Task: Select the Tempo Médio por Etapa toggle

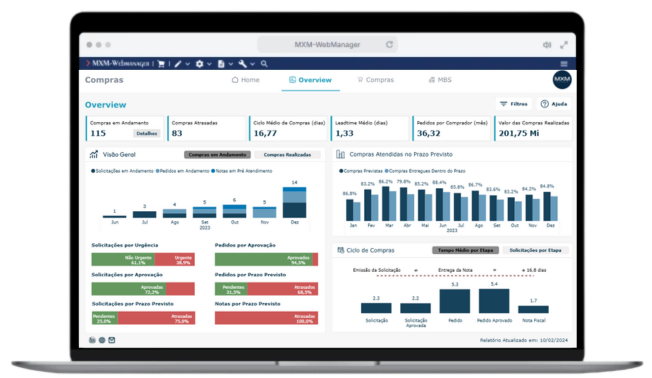Action: click(465, 250)
